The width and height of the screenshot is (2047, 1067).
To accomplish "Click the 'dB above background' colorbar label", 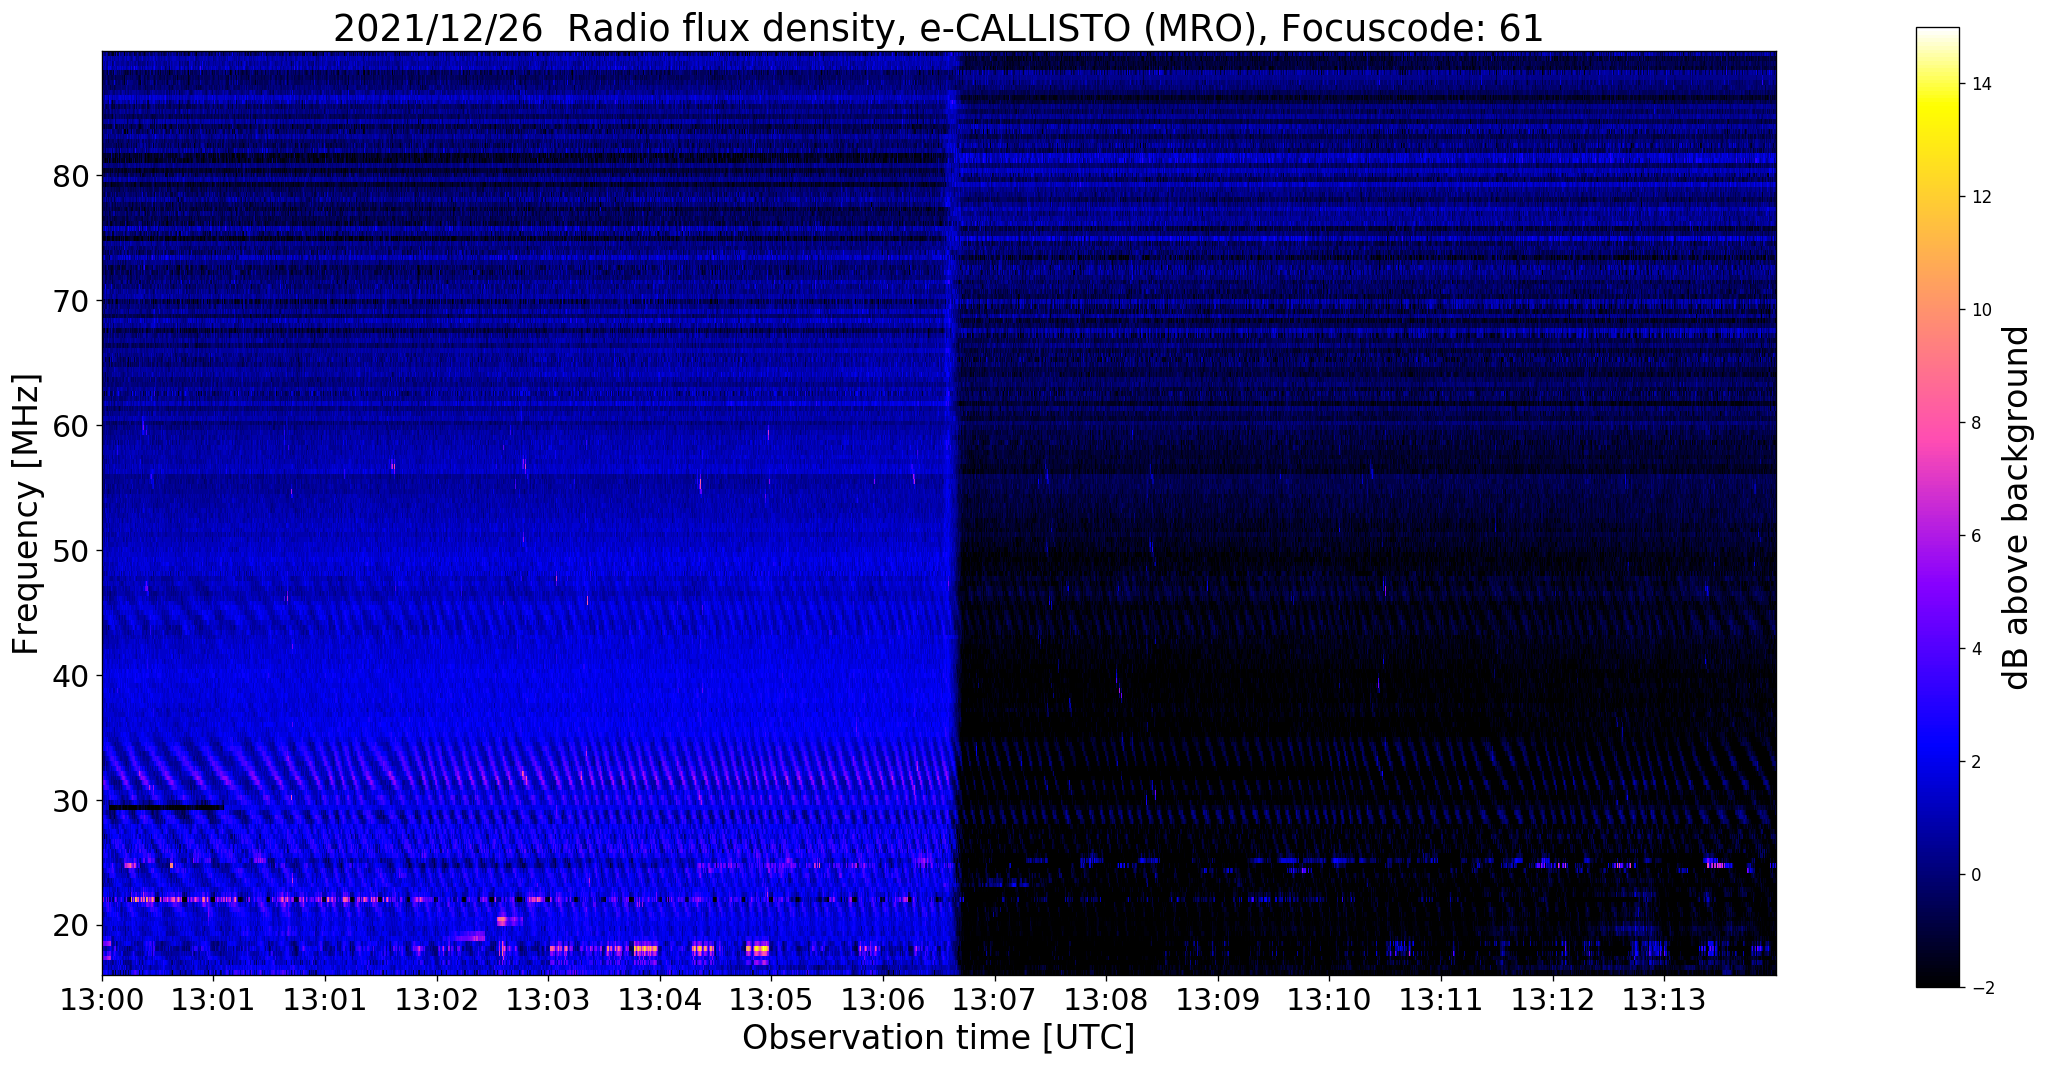I will coord(2017,507).
